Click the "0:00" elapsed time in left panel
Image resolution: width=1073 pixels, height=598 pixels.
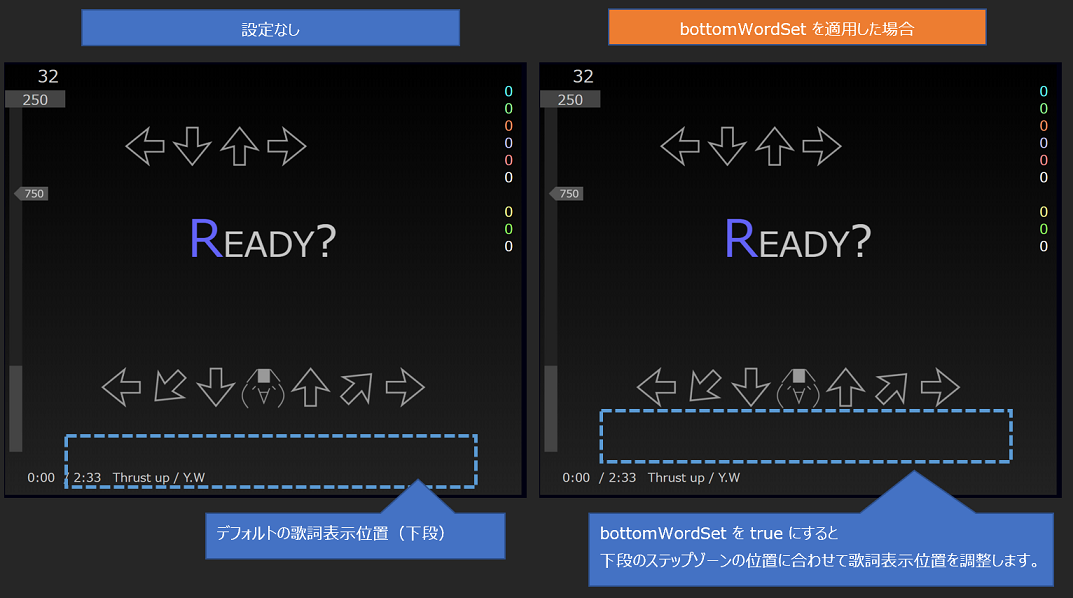(x=41, y=478)
